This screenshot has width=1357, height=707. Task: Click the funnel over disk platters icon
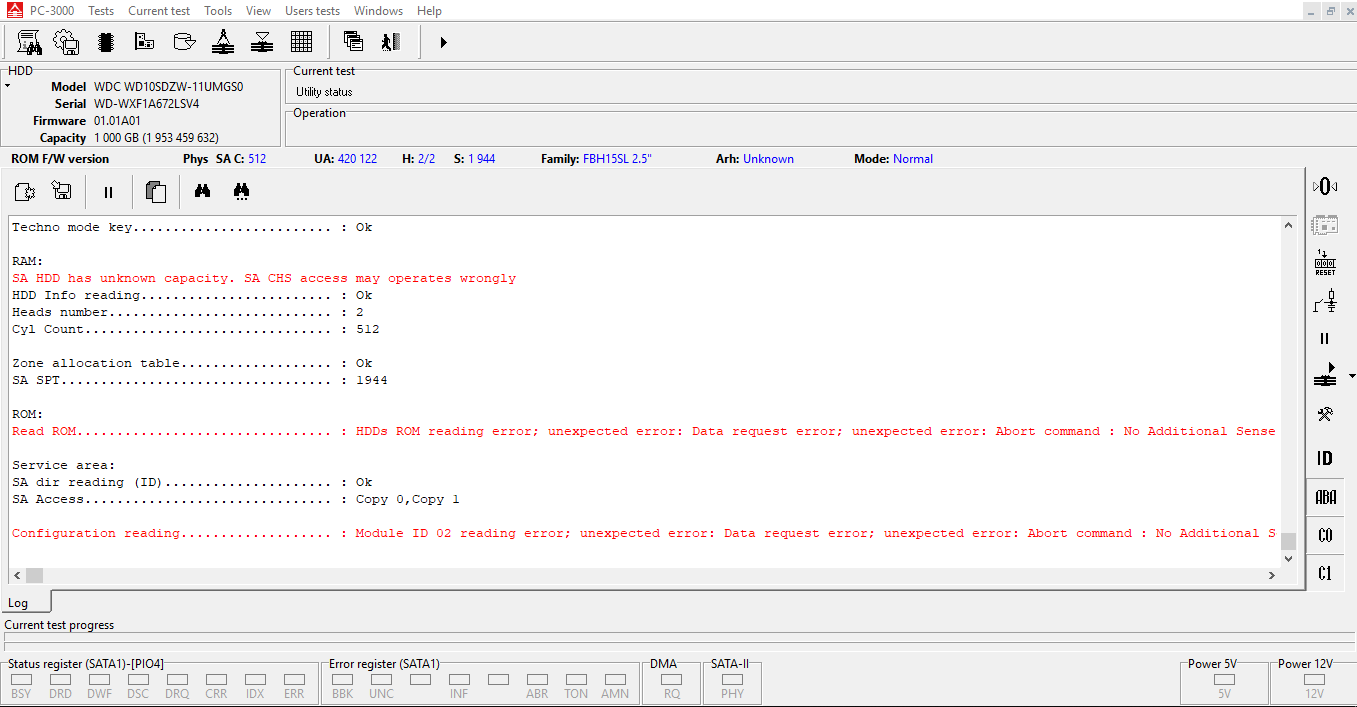pos(262,42)
